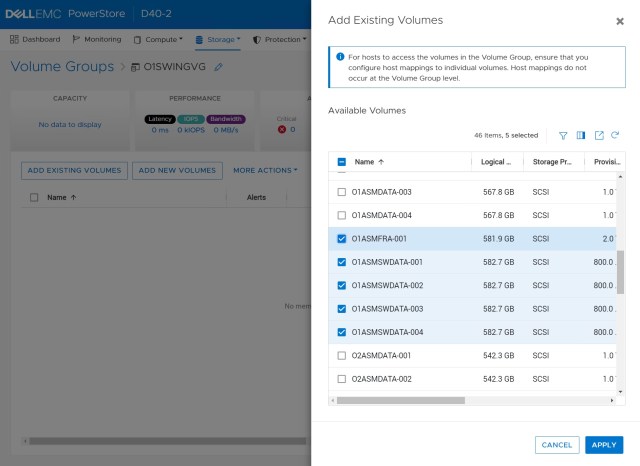The image size is (640, 466).
Task: Click the show/hide columns icon
Action: 581,135
